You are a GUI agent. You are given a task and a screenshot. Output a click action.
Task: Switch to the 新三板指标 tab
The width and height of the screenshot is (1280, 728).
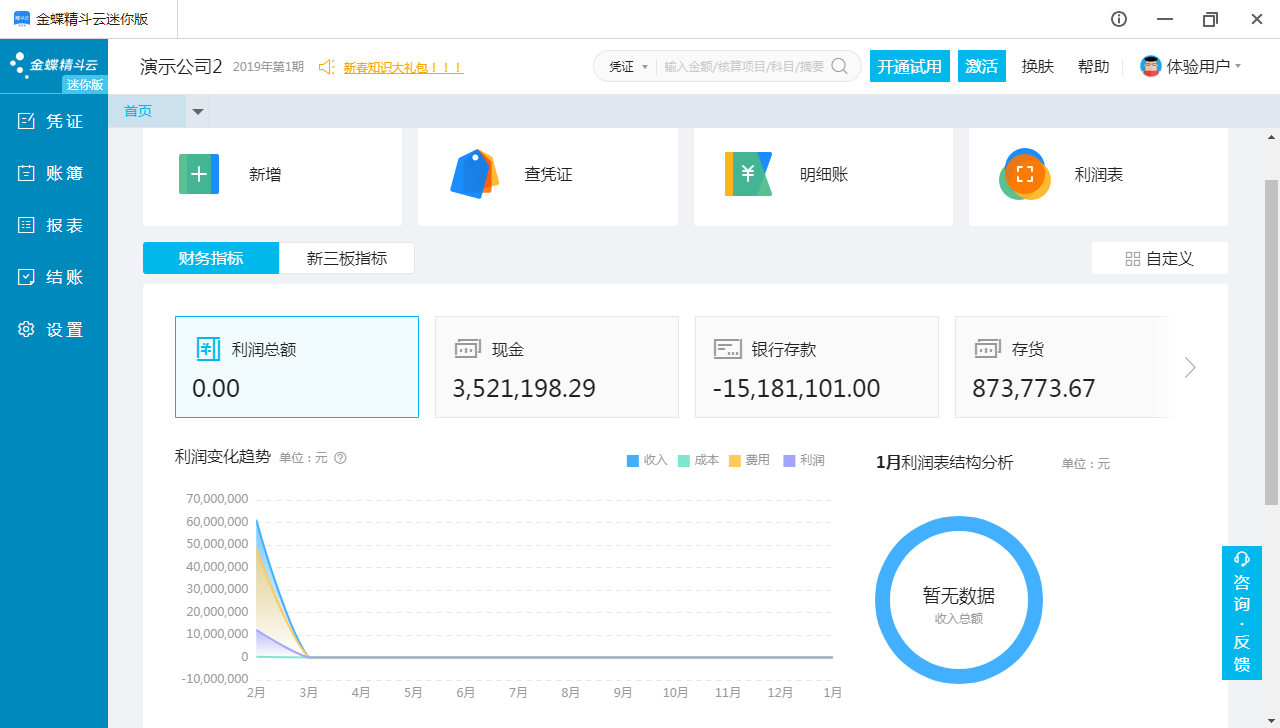[x=346, y=258]
